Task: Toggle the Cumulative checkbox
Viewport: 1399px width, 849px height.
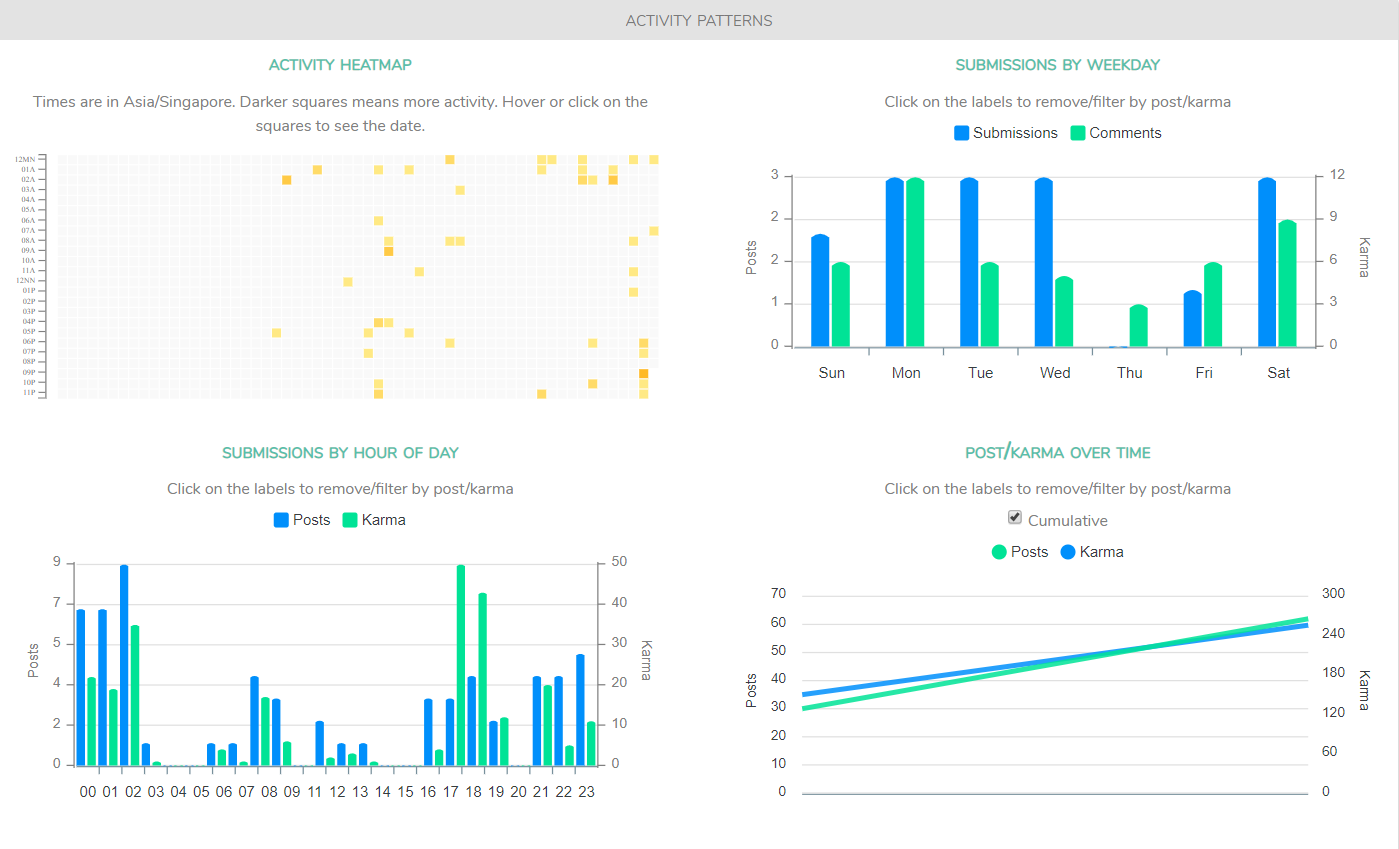Action: (x=1015, y=518)
